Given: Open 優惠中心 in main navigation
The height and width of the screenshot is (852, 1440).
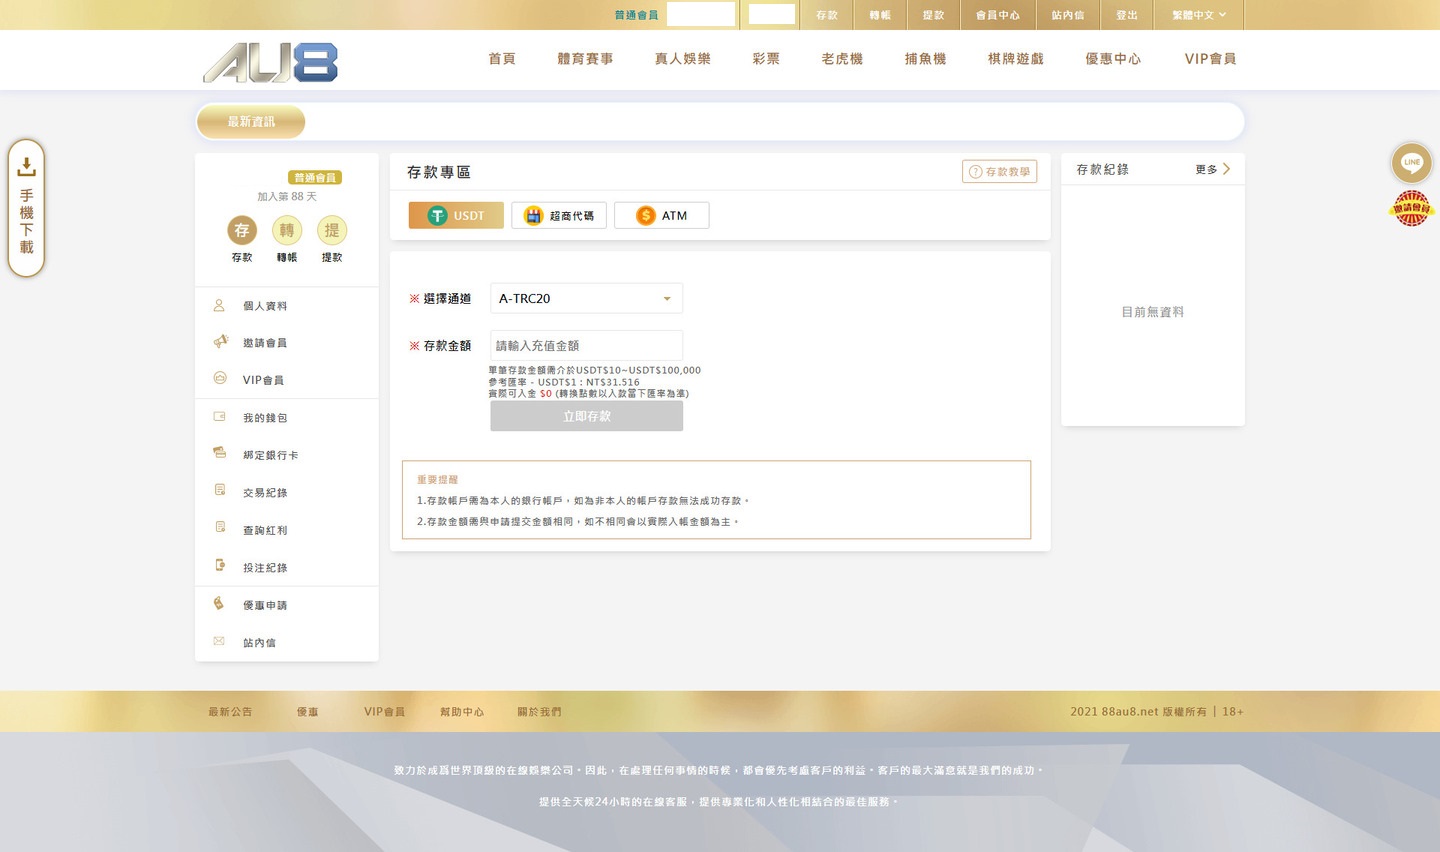Looking at the screenshot, I should point(1113,59).
